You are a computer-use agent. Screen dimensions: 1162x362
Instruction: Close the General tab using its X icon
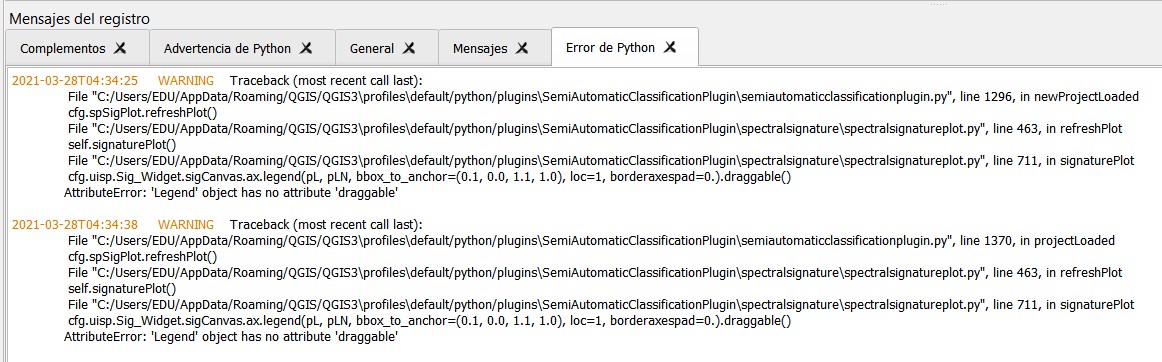[408, 48]
